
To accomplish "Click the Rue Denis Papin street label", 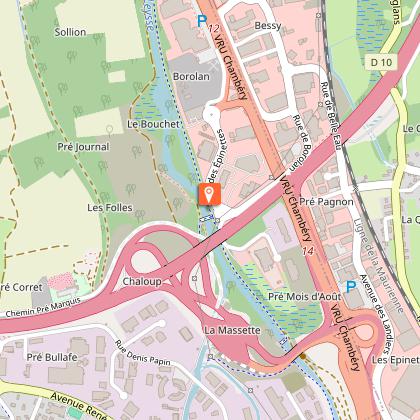I will [x=142, y=354].
